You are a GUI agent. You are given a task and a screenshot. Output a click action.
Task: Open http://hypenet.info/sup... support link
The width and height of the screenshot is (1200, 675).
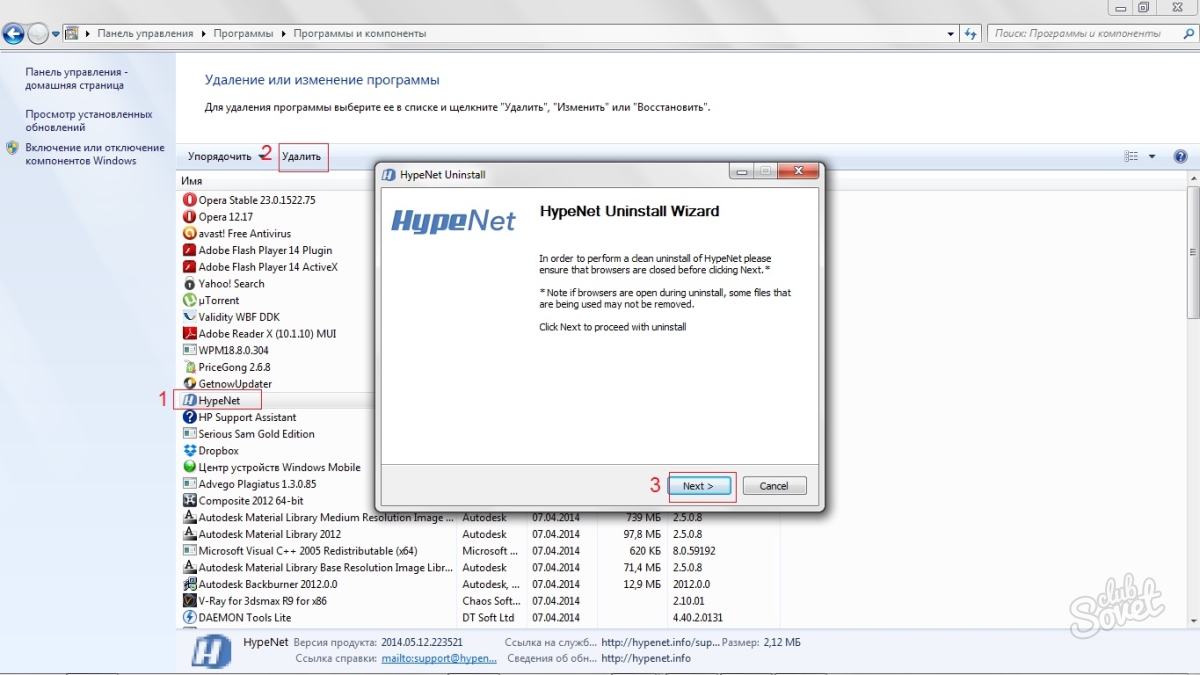coord(658,642)
